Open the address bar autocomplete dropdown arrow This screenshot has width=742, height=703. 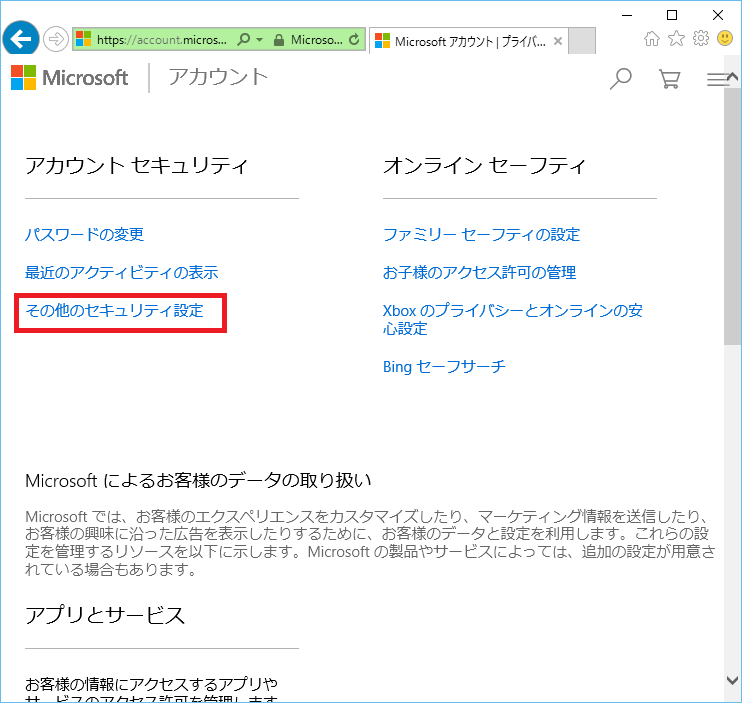[x=260, y=40]
